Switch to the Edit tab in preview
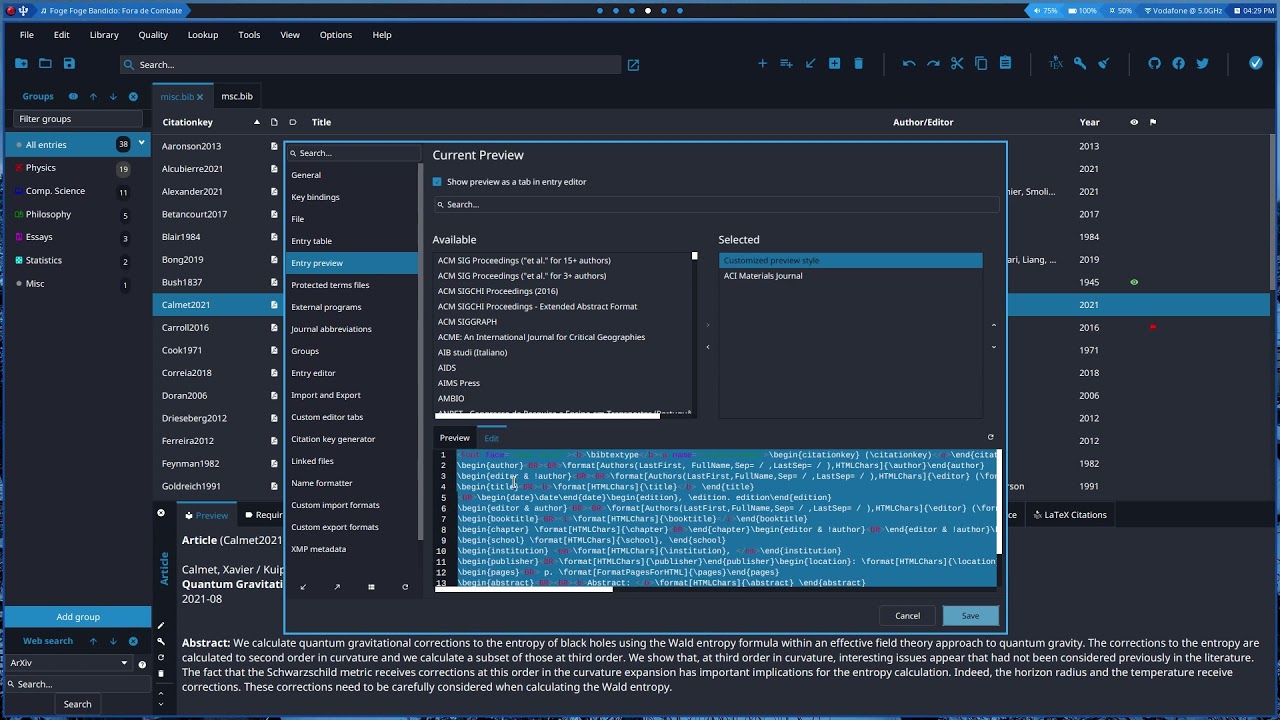The height and width of the screenshot is (720, 1280). click(x=491, y=438)
